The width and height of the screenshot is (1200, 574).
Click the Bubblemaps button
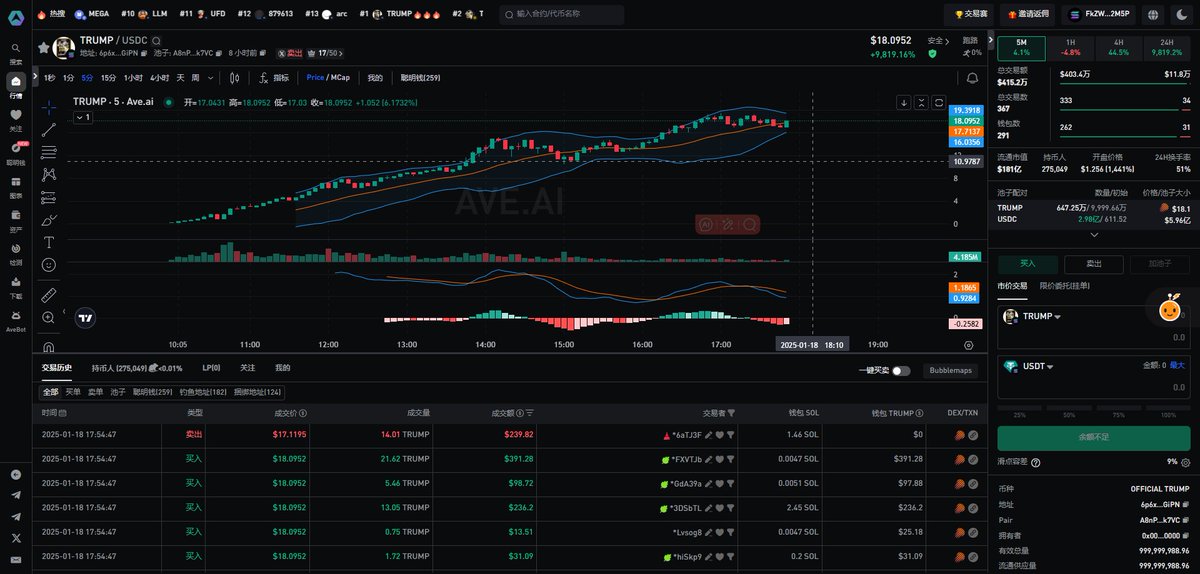click(x=950, y=370)
